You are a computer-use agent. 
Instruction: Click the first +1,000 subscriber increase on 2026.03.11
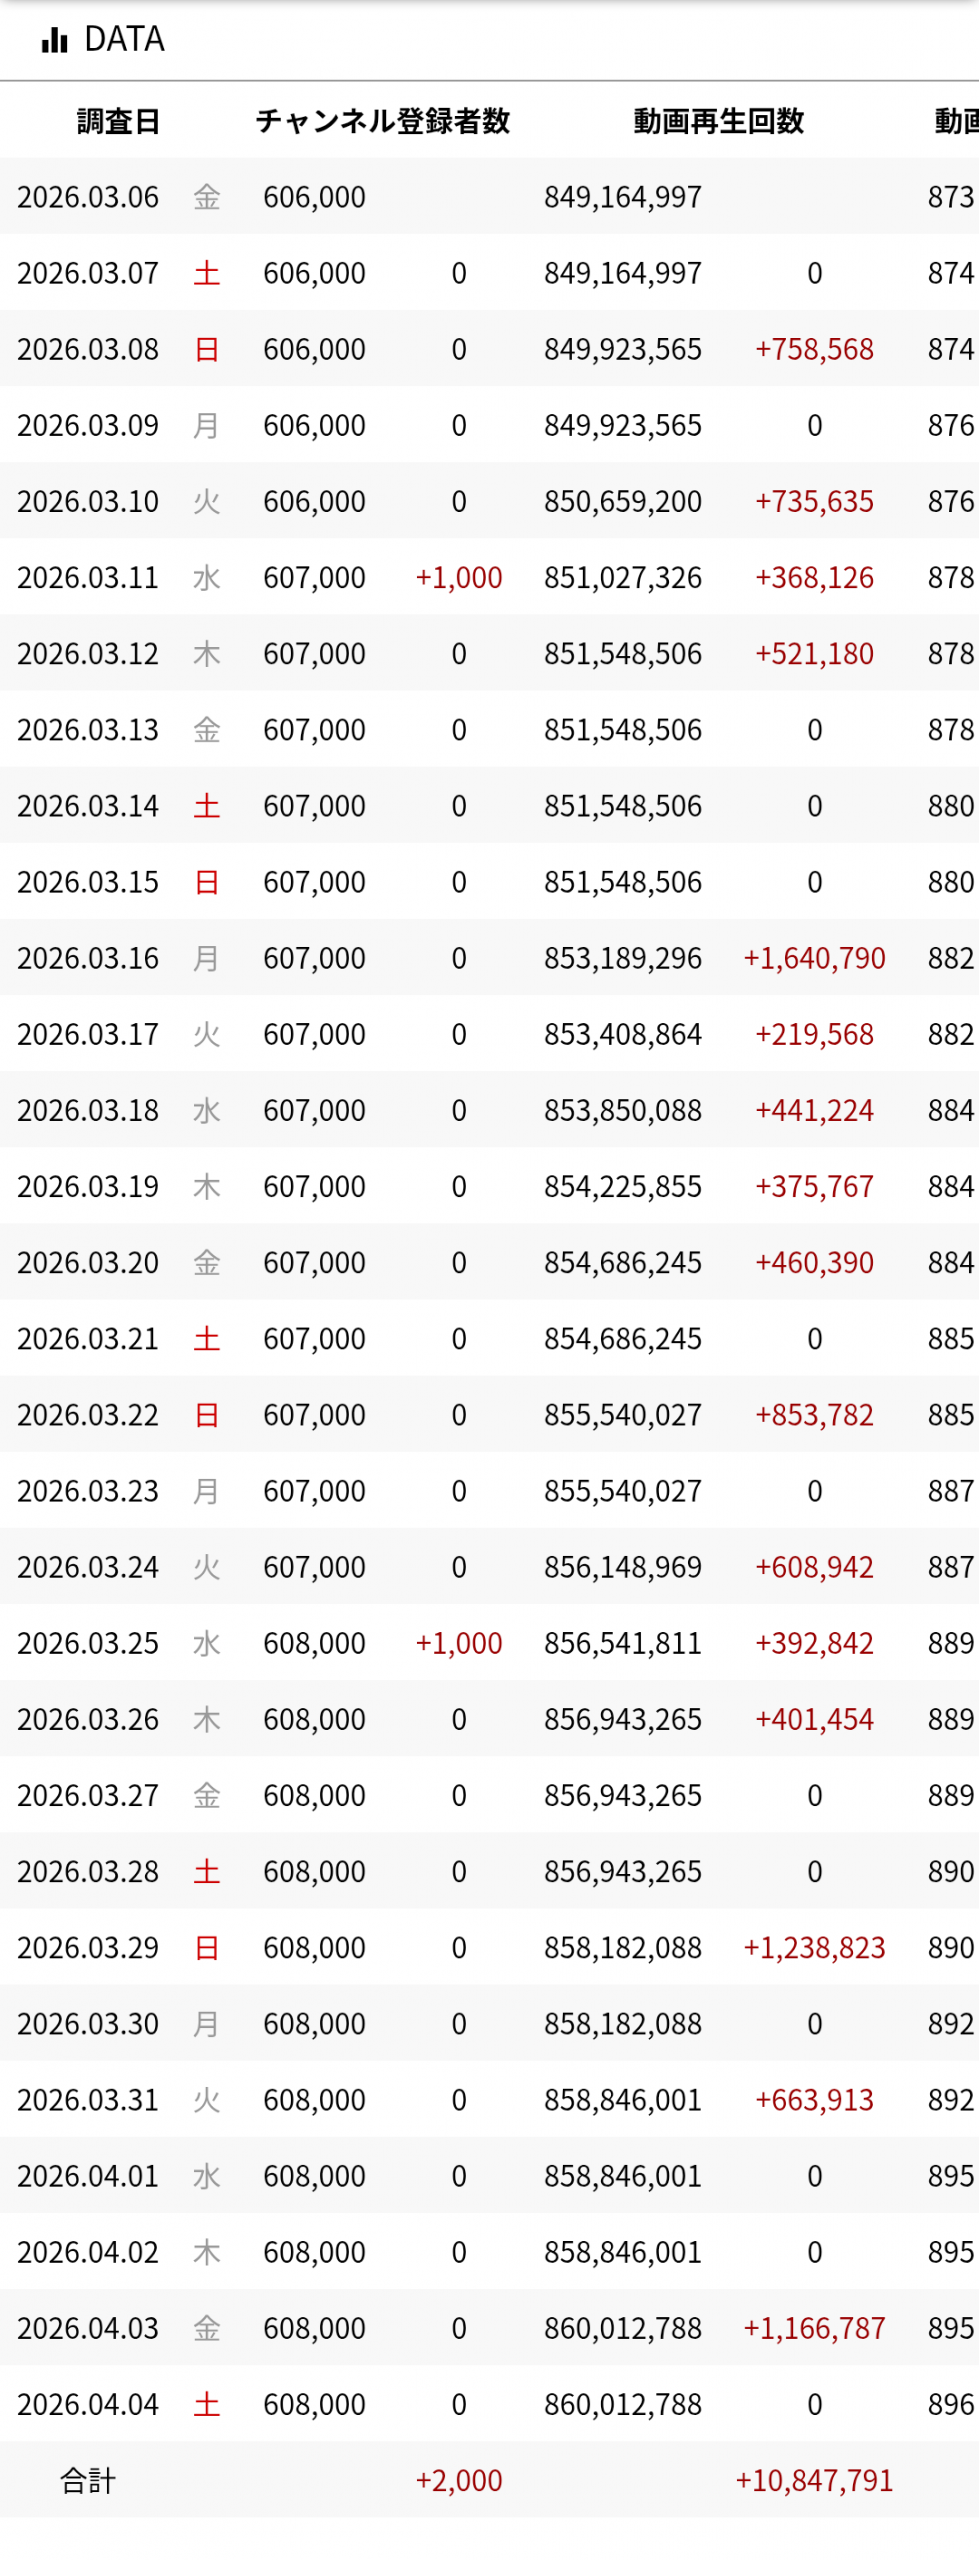[x=458, y=577]
